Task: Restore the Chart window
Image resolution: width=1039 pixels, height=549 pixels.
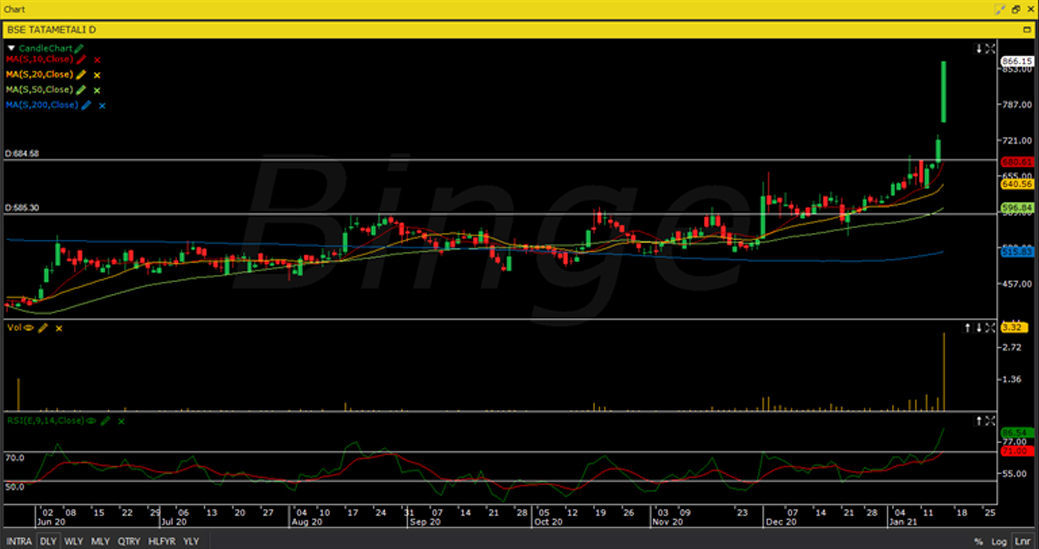Action: click(1016, 9)
